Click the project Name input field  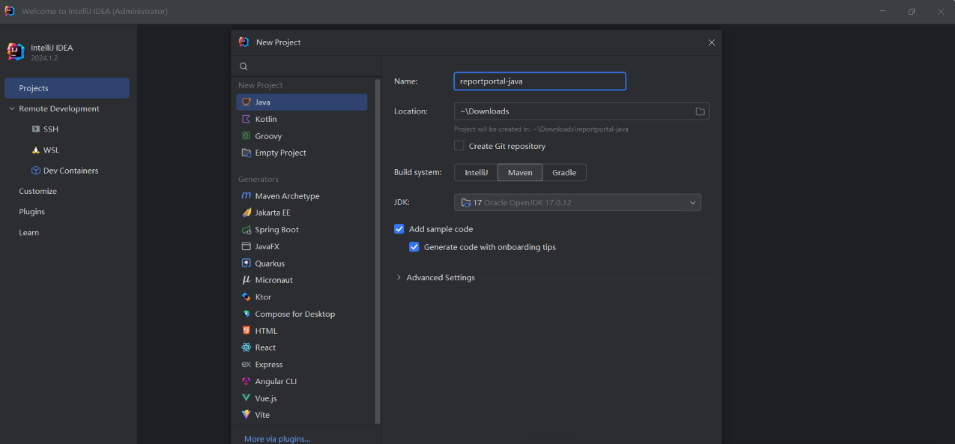[x=540, y=81]
